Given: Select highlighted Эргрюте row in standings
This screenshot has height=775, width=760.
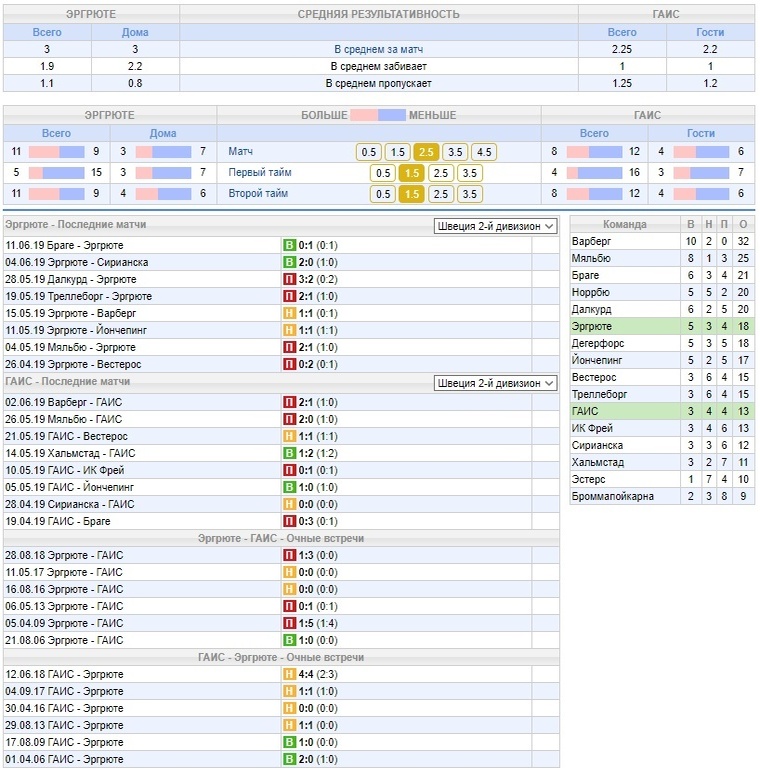Looking at the screenshot, I should (x=662, y=326).
